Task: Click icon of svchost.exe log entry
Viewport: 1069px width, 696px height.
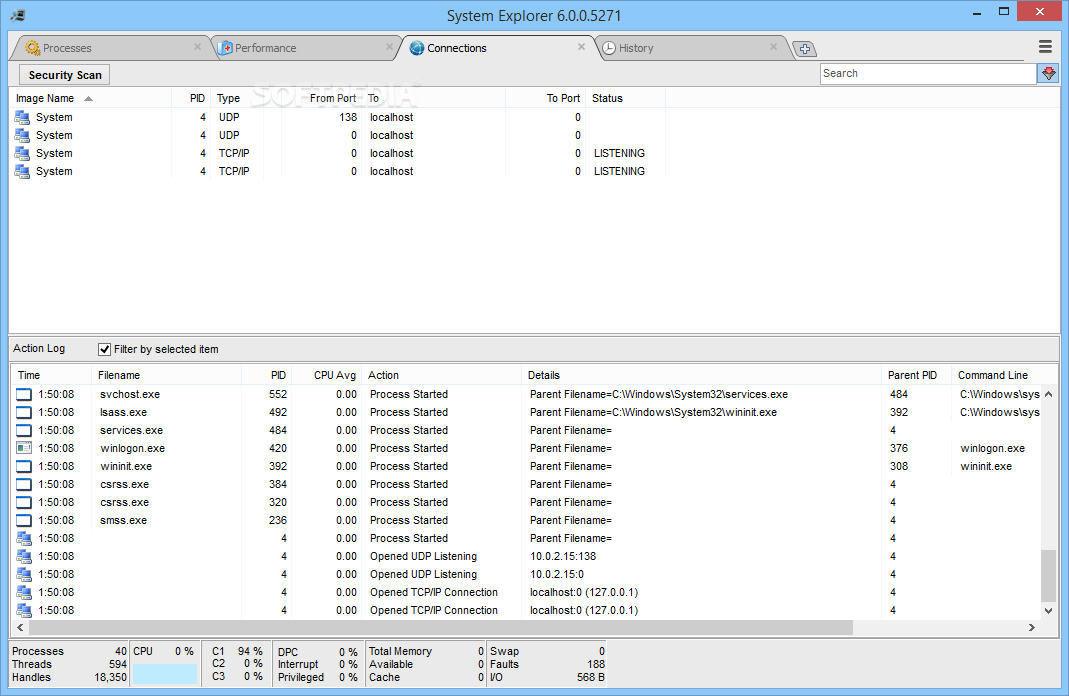Action: [x=24, y=394]
